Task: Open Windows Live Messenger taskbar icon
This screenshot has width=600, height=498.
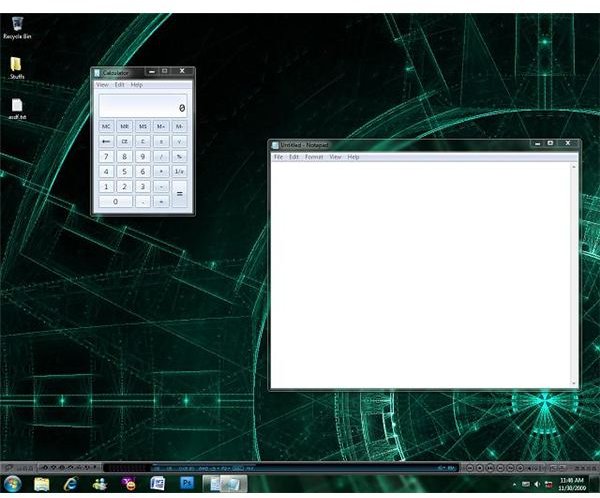Action: [100, 484]
